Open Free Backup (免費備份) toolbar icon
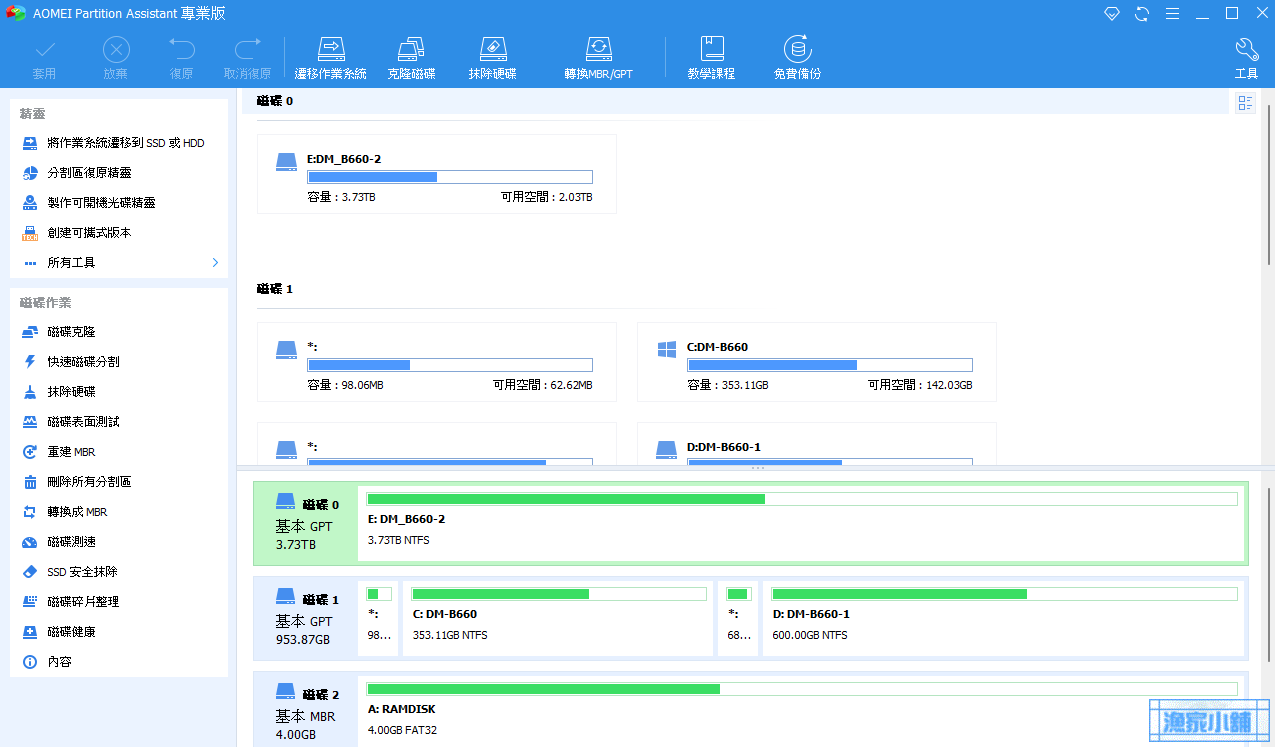 [797, 58]
